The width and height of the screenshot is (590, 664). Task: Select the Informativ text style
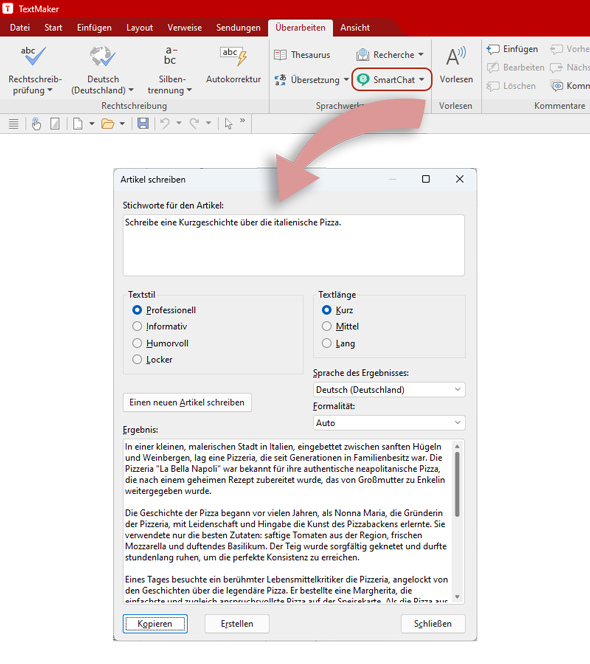click(x=159, y=326)
